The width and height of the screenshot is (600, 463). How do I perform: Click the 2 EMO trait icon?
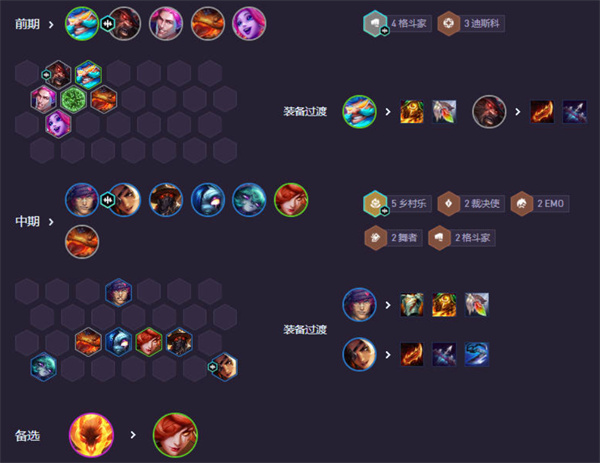[521, 204]
